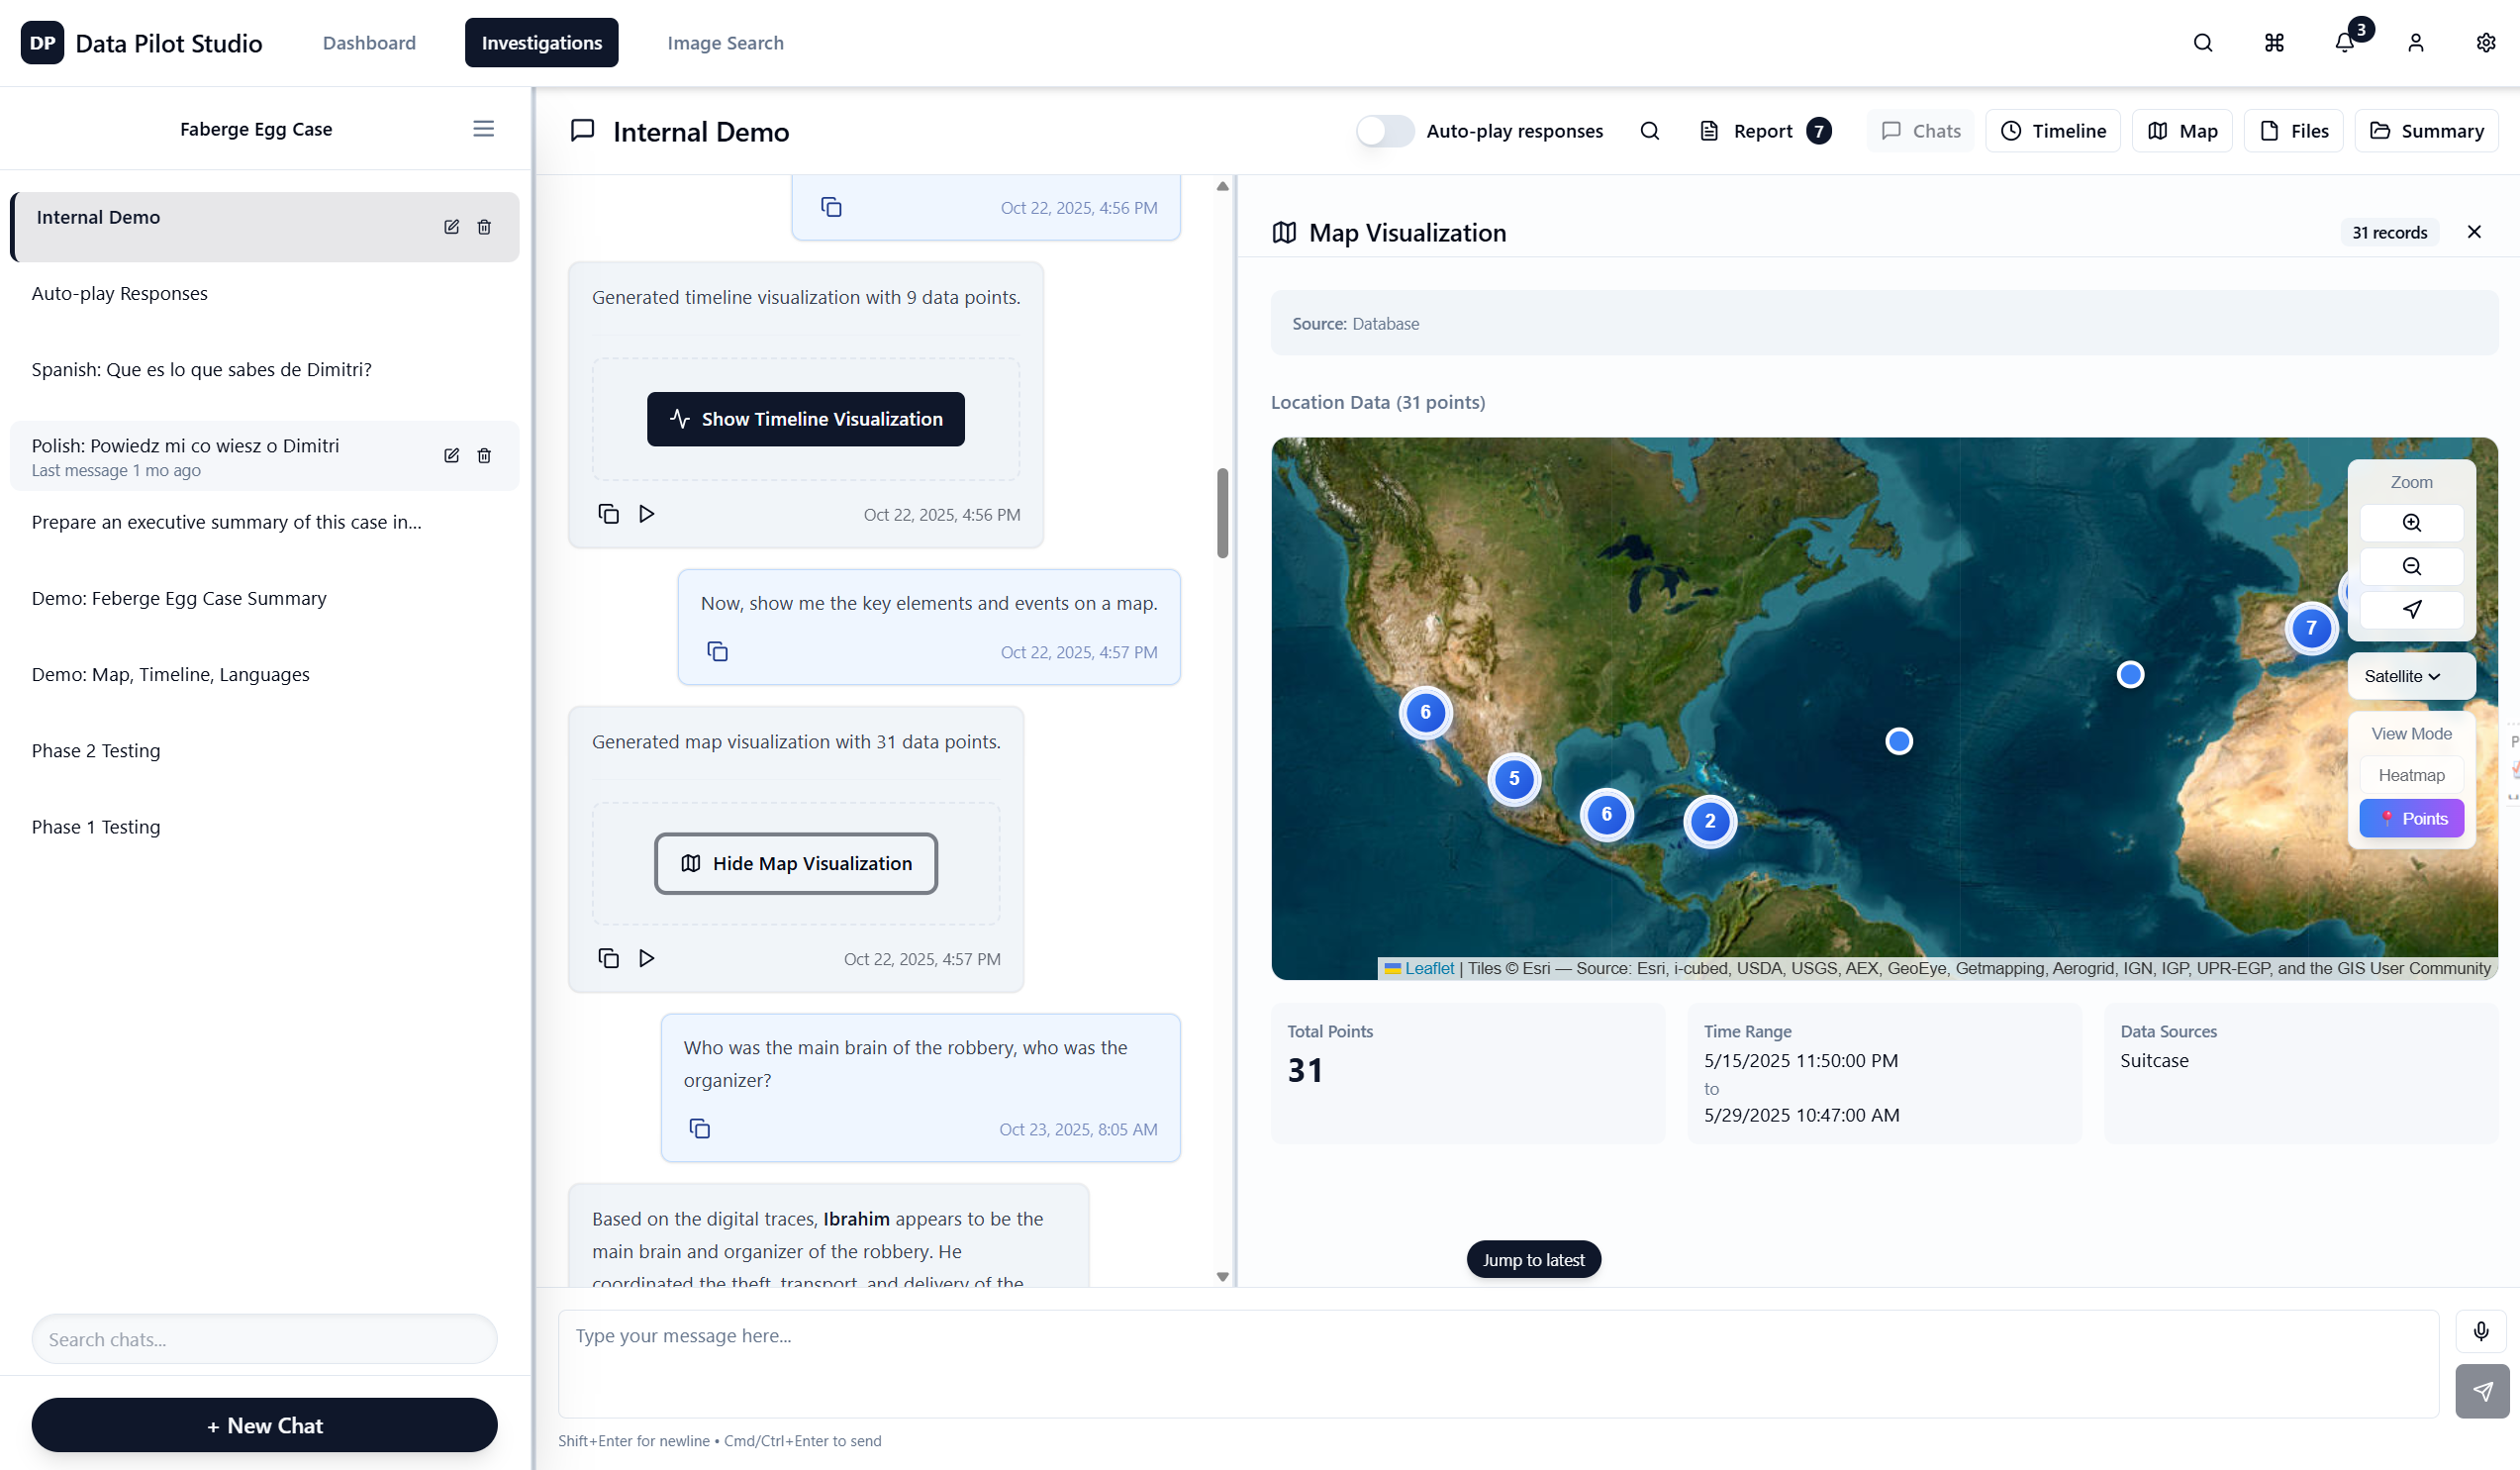This screenshot has width=2520, height=1470.
Task: Click the Faberge Egg Case title
Action: tap(256, 129)
